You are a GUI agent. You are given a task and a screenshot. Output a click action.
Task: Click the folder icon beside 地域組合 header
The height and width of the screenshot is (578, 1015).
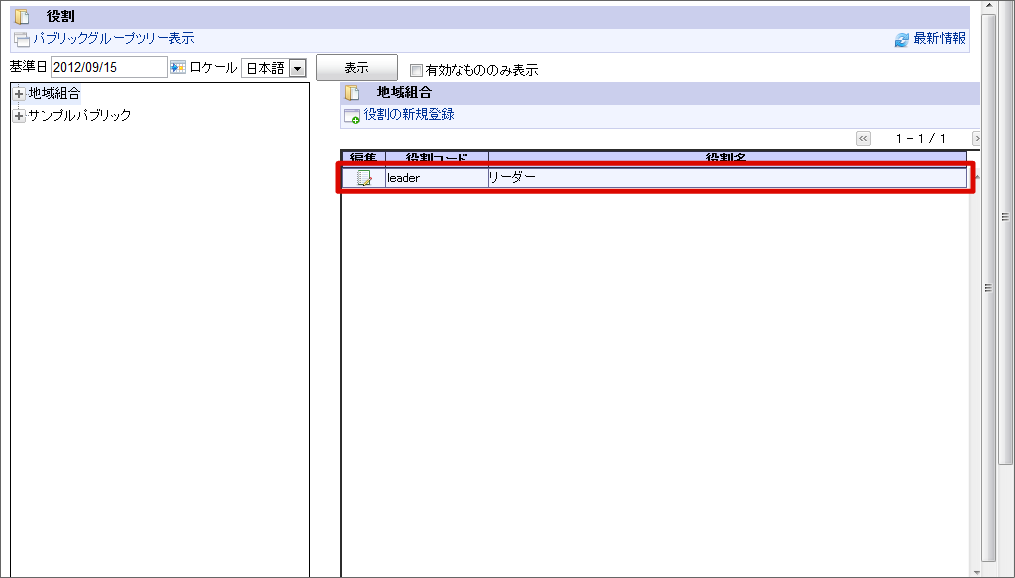[x=351, y=93]
